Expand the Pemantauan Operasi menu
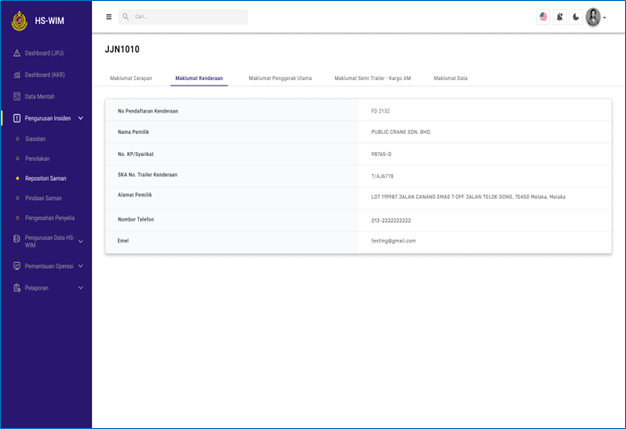The image size is (626, 429). coord(80,266)
